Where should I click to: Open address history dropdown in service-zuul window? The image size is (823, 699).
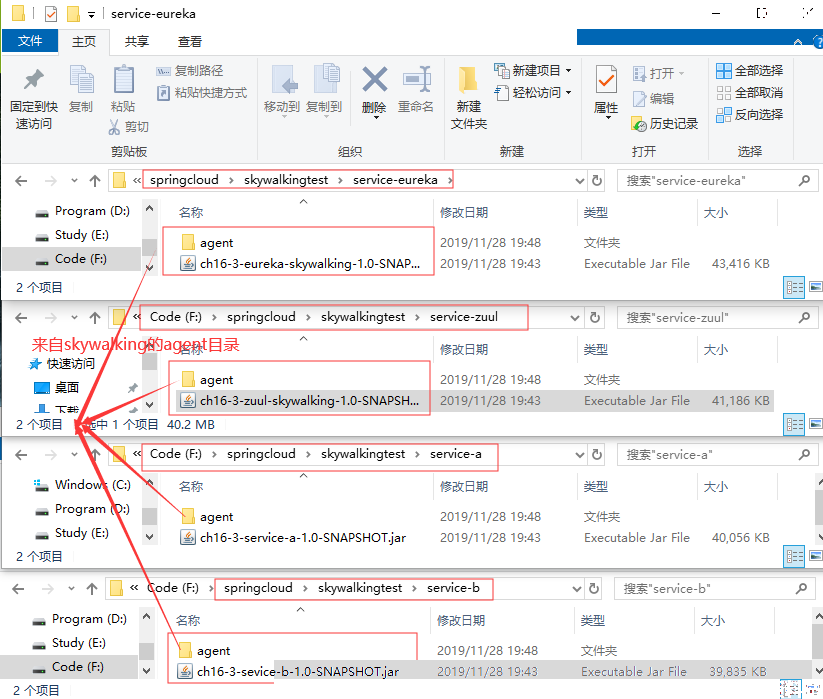coord(575,318)
